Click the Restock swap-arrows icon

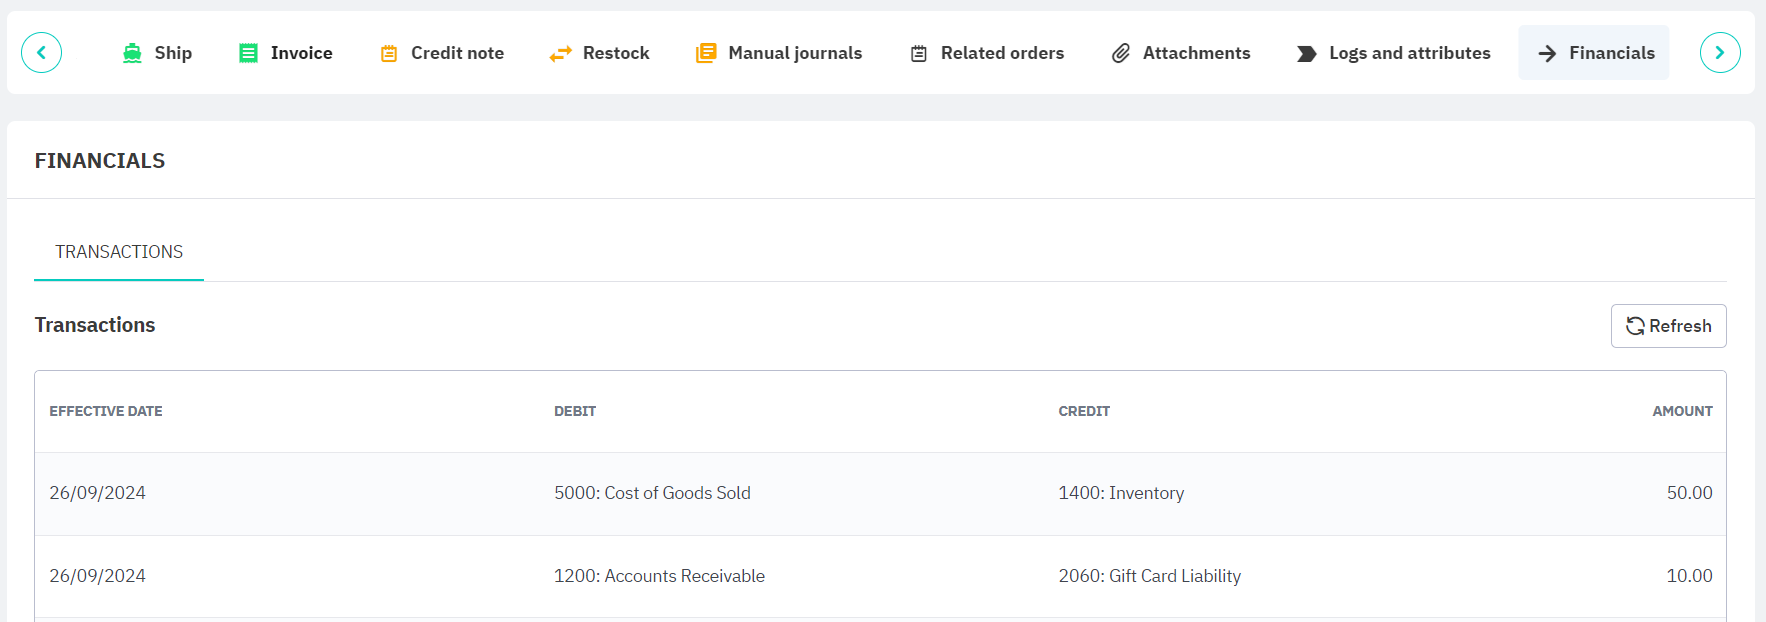click(561, 54)
